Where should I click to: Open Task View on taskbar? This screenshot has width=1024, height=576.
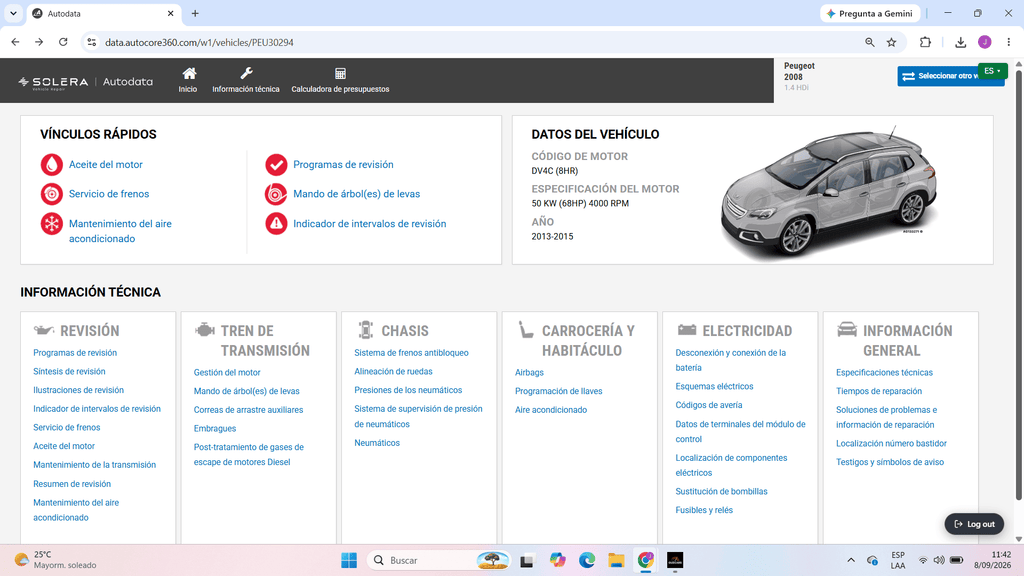click(x=526, y=560)
